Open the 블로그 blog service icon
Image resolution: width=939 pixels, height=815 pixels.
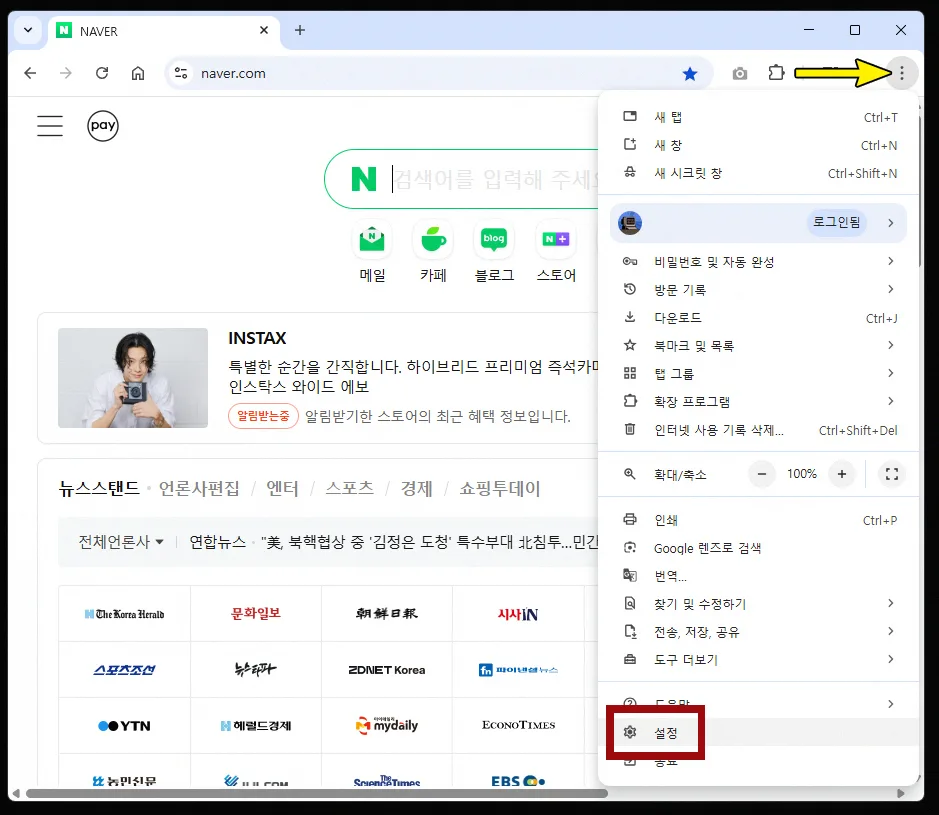pos(494,240)
